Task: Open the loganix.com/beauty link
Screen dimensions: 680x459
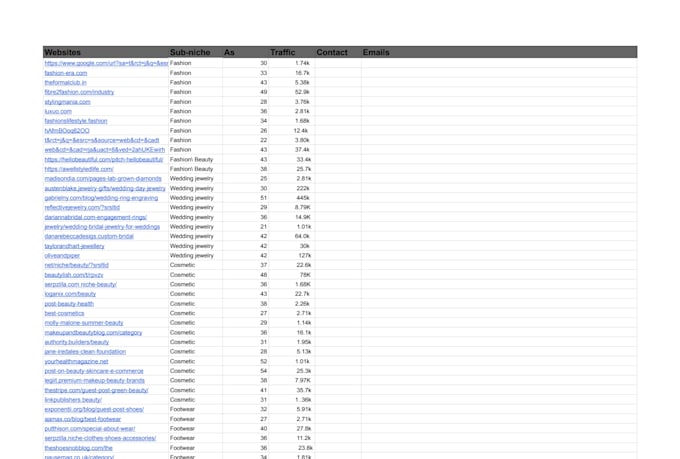Action: click(x=70, y=294)
